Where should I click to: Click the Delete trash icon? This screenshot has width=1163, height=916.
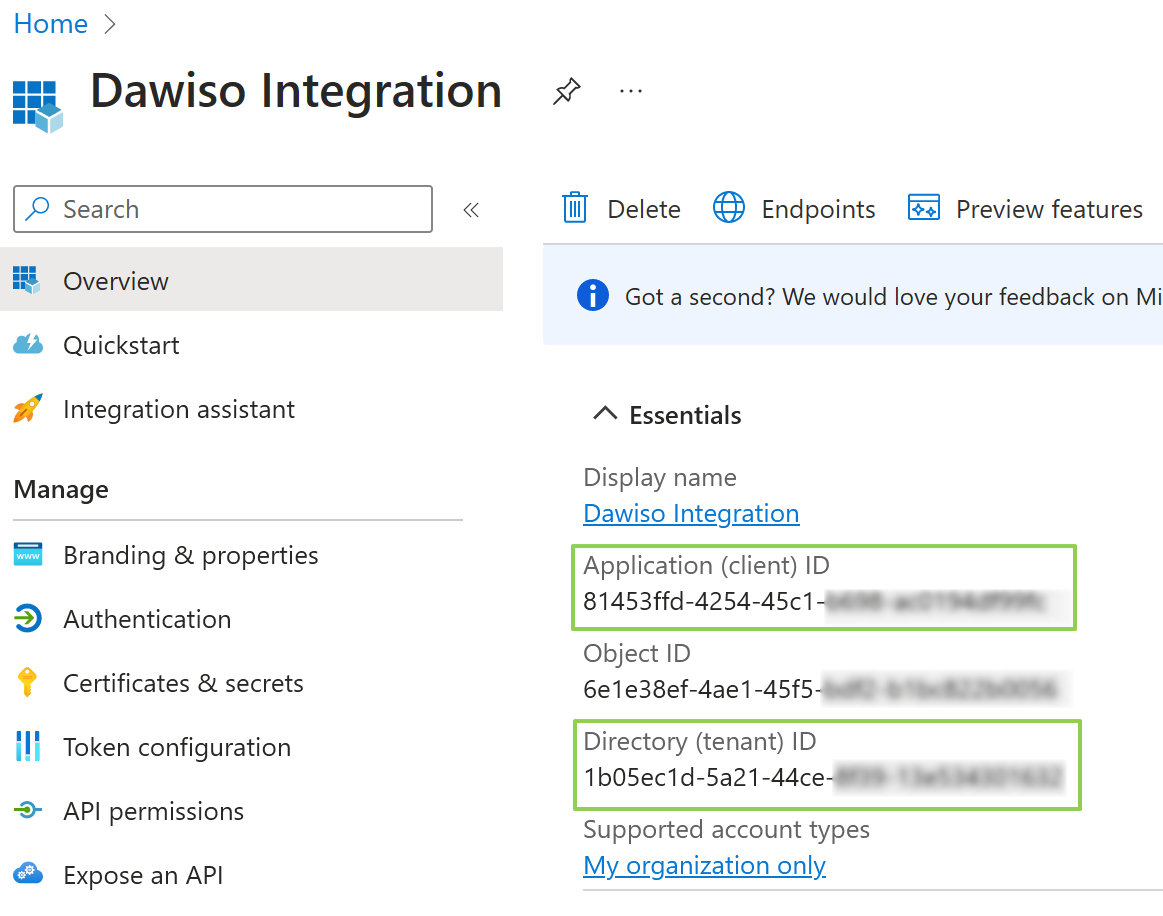[574, 208]
